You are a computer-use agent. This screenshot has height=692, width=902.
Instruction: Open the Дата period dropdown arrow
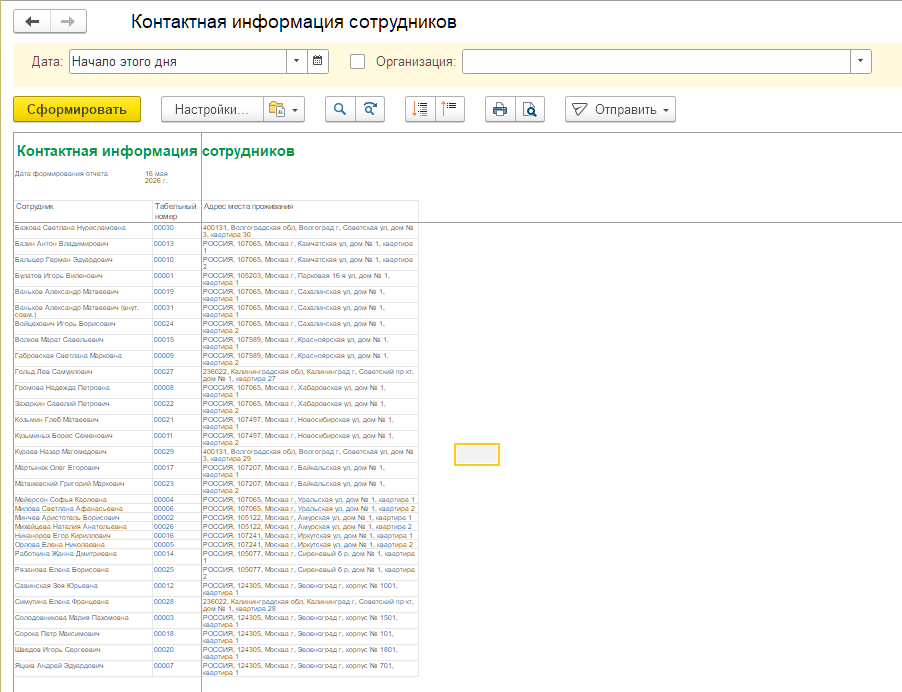click(297, 62)
